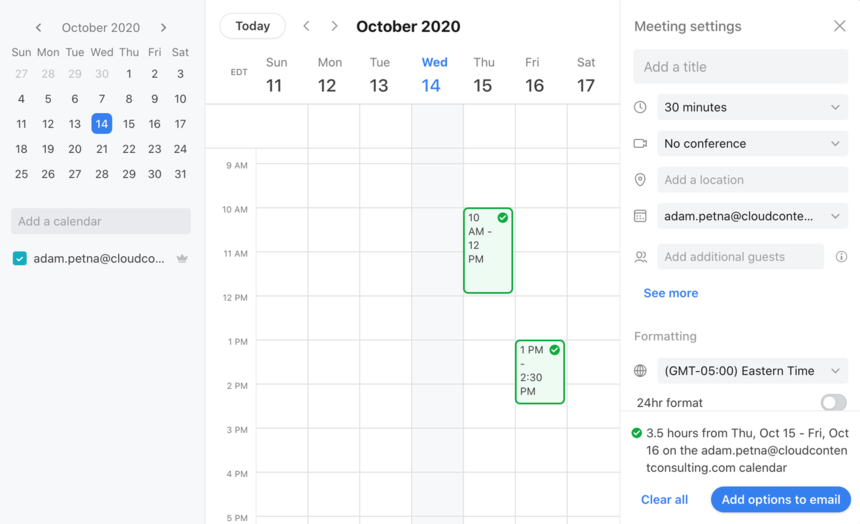Click the crown icon beside adam.petna calendar
This screenshot has height=524, width=860.
182,258
